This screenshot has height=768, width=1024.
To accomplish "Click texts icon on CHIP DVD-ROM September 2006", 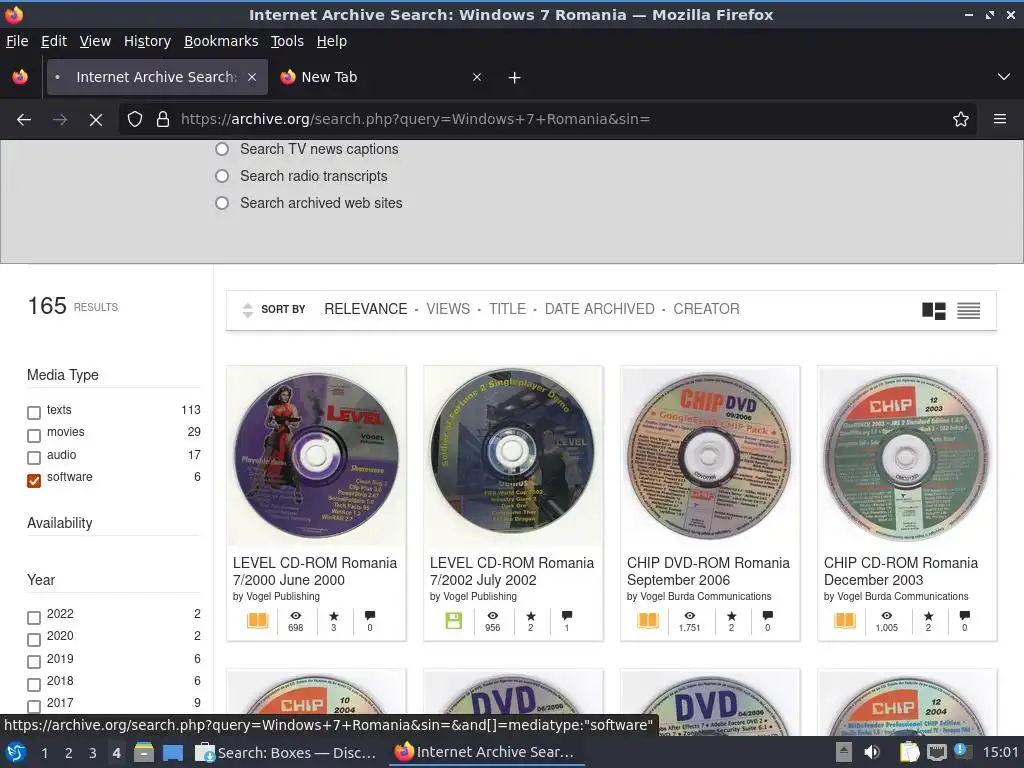I will pyautogui.click(x=648, y=620).
